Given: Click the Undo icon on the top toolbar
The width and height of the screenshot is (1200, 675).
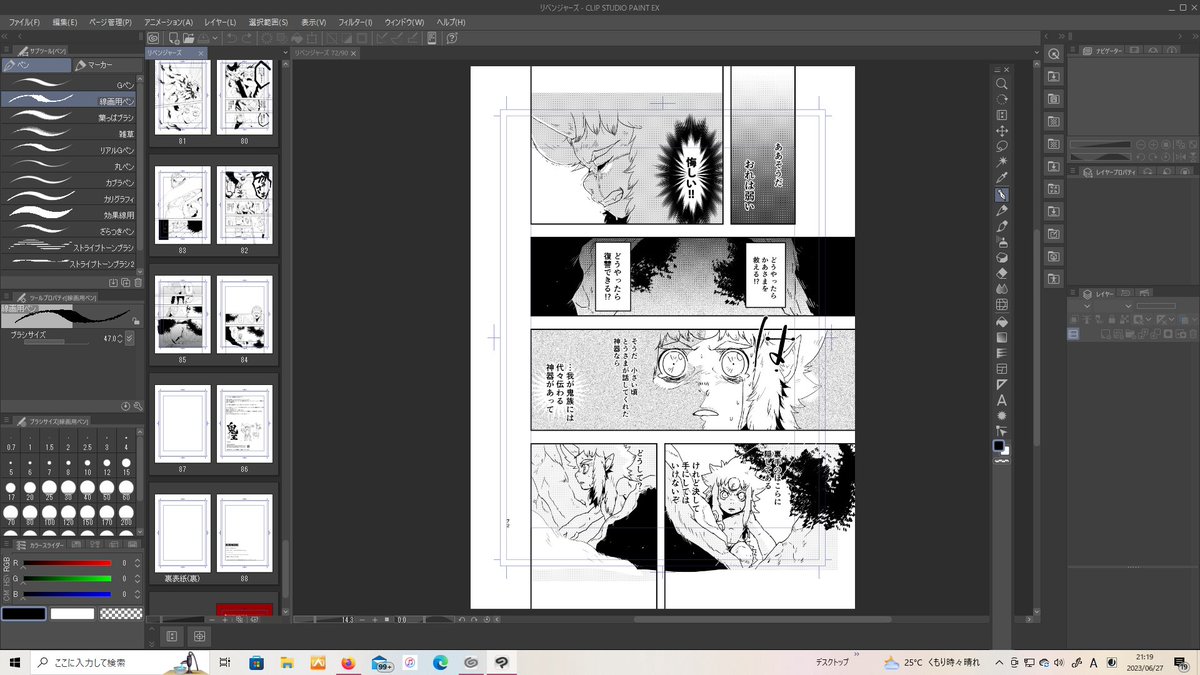Looking at the screenshot, I should (x=232, y=38).
